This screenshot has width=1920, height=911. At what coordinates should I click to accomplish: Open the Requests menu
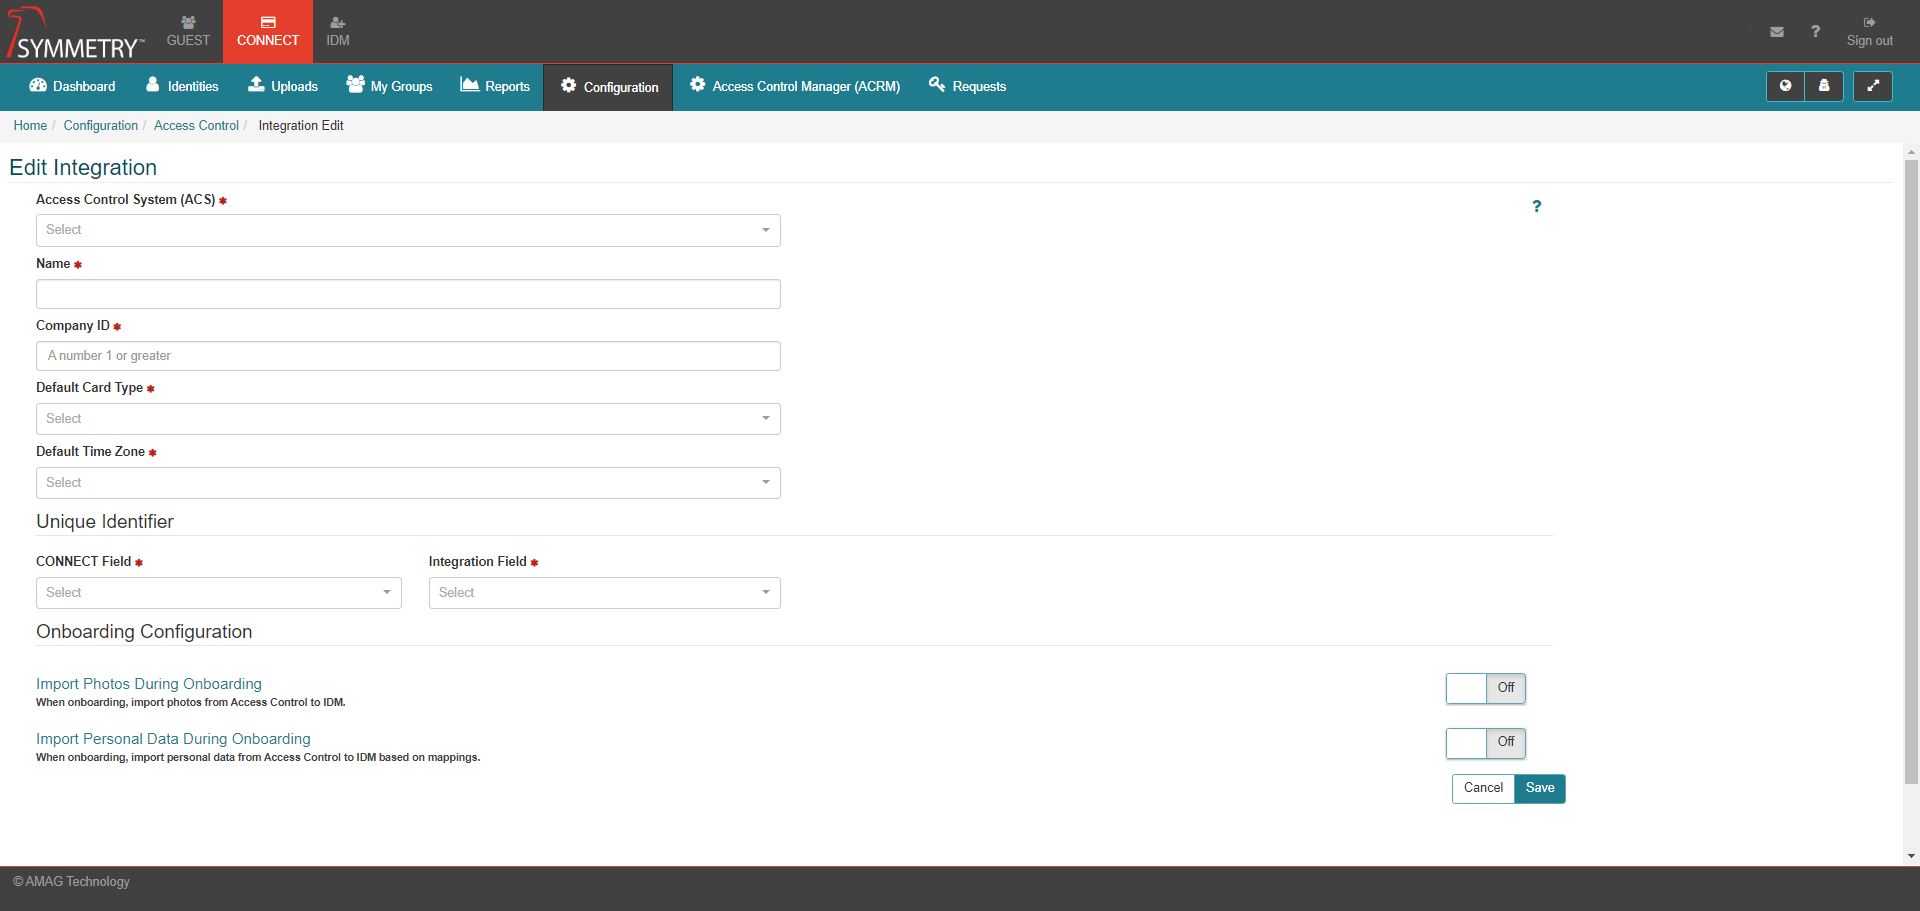(x=967, y=86)
